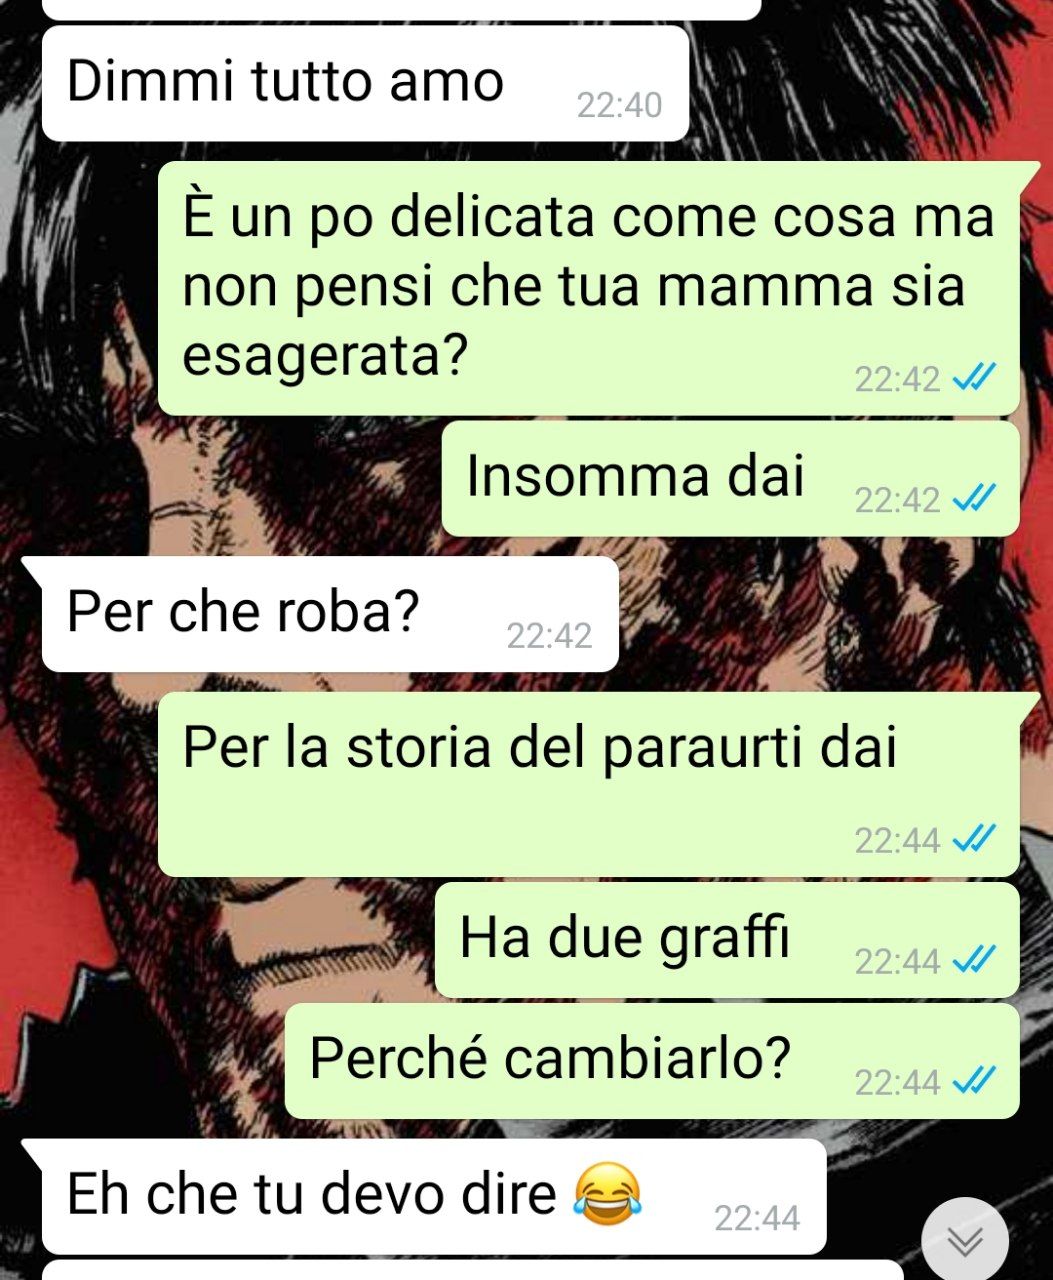Select 'Per la storia del paraurti dai' message
This screenshot has height=1280, width=1053.
click(x=589, y=784)
